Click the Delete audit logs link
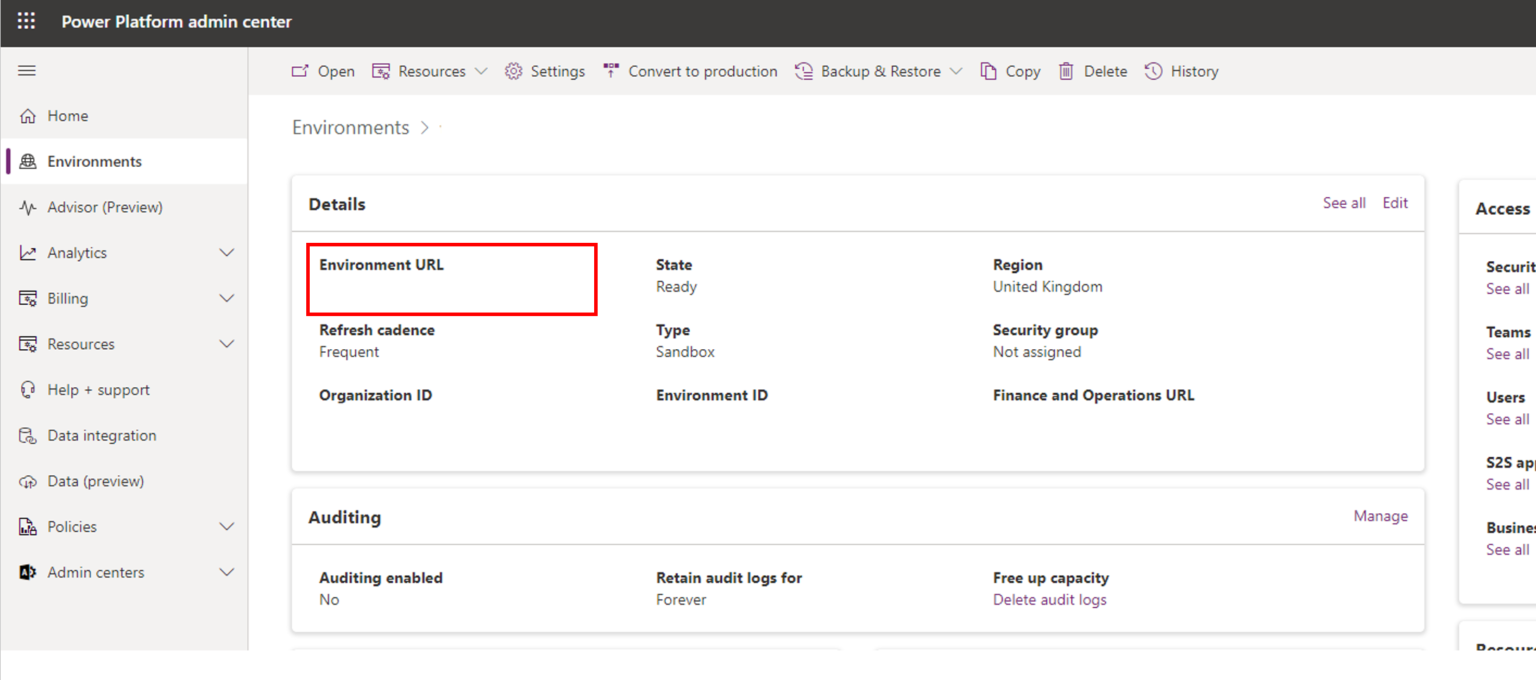Screen dimensions: 1536x680 1050,600
